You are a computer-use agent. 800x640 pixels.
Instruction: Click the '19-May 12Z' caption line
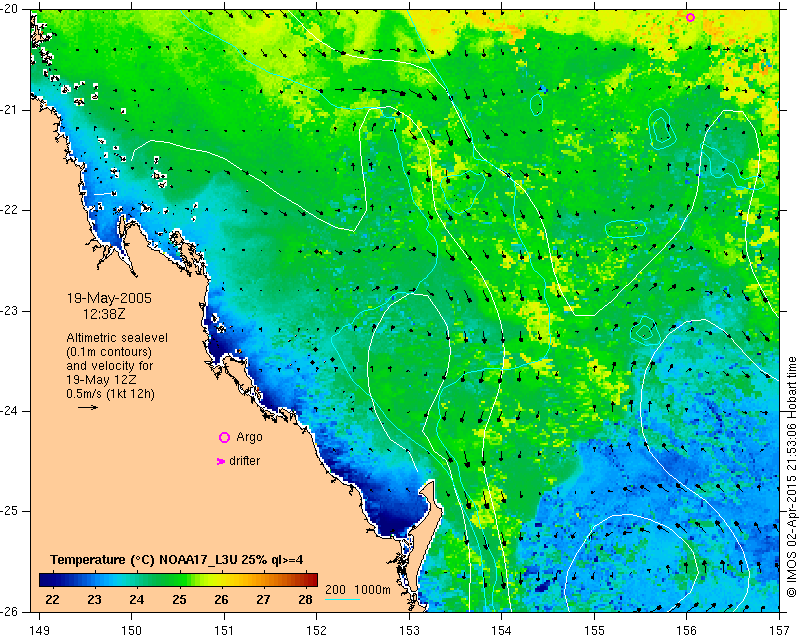(x=101, y=380)
